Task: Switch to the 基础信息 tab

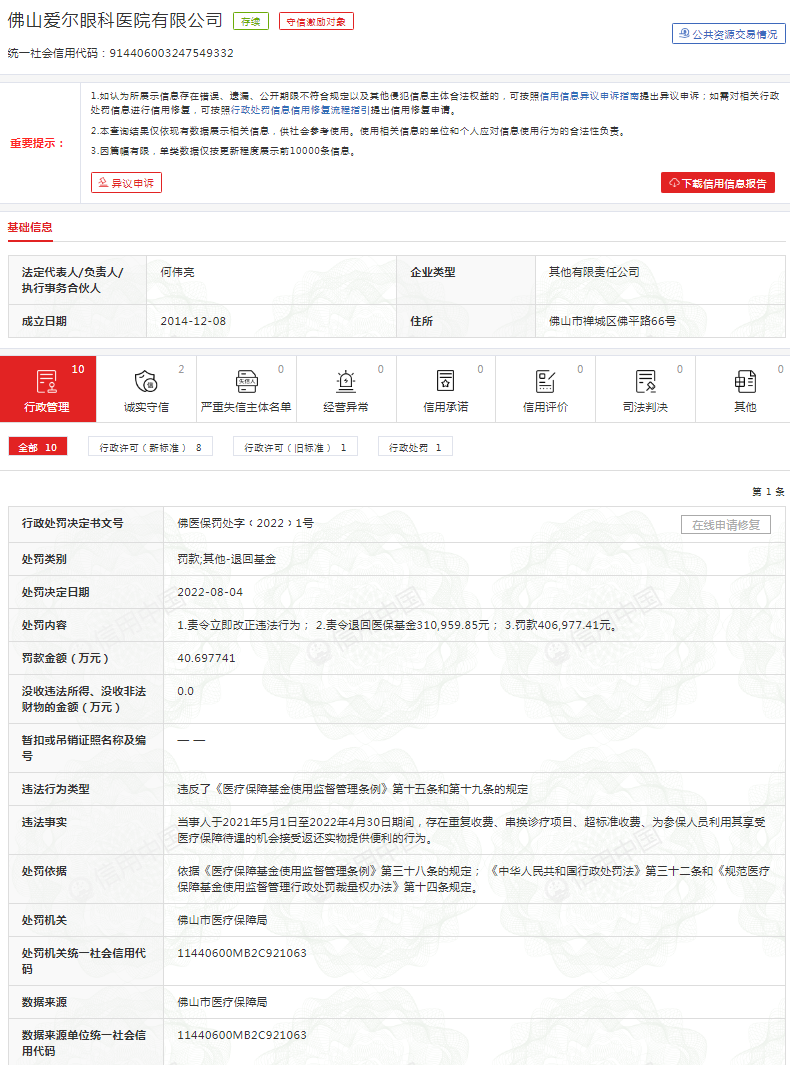Action: pos(30,228)
